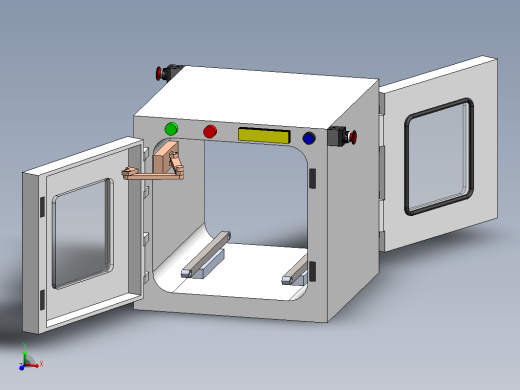Select the right door's black window gasket
The image size is (520, 390).
439,156
